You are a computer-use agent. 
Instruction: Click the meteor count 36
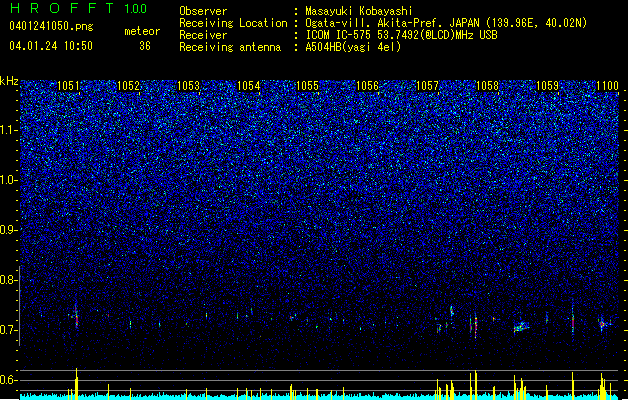tap(145, 46)
